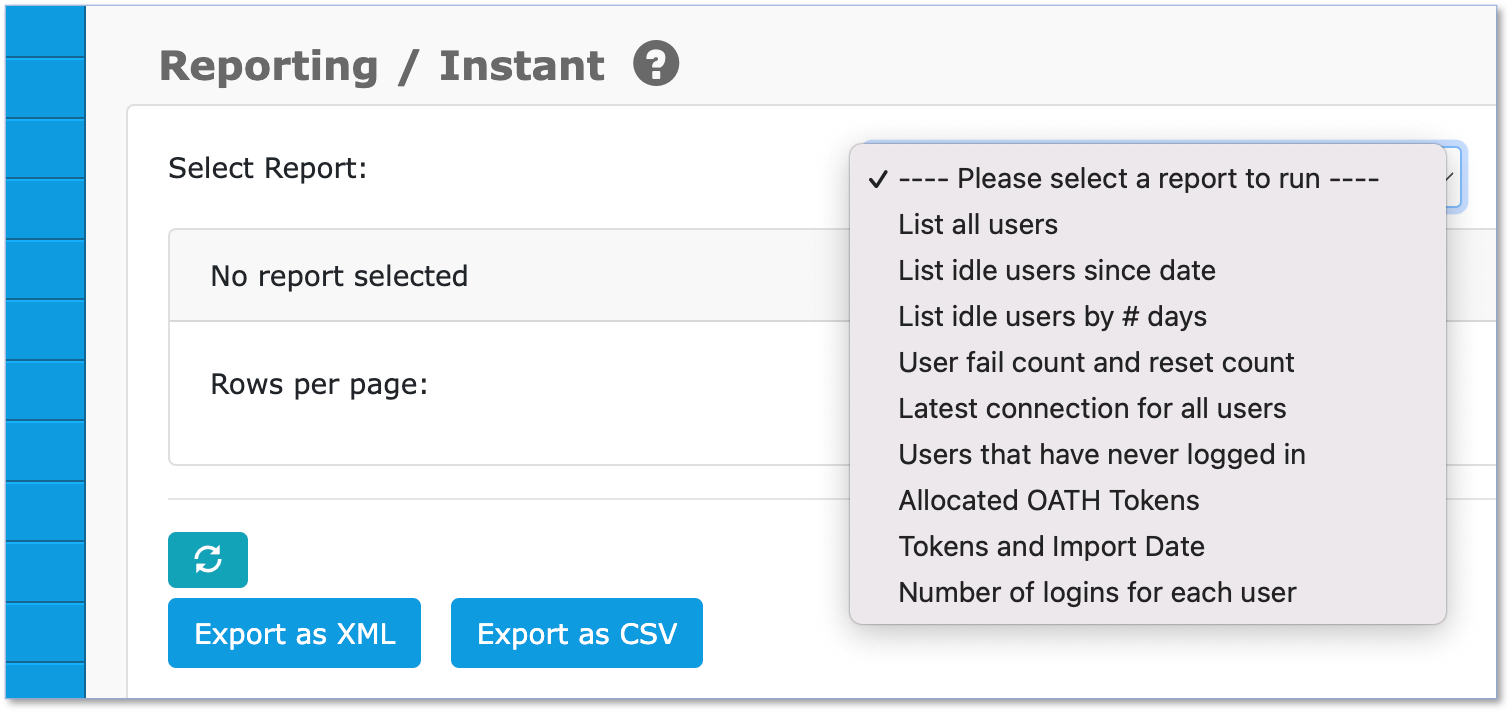Click the 'Reporting / Instant' page heading
This screenshot has width=1510, height=712.
pos(382,66)
